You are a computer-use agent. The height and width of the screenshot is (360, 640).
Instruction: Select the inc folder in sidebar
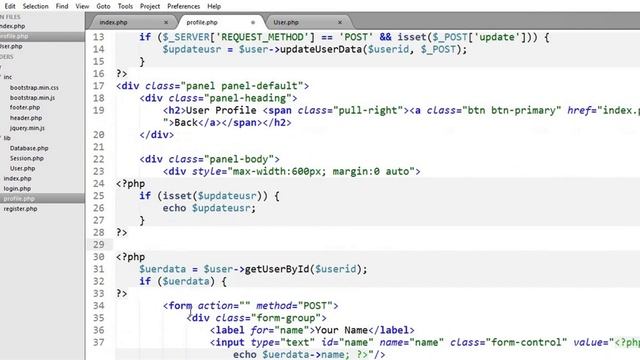coord(8,77)
